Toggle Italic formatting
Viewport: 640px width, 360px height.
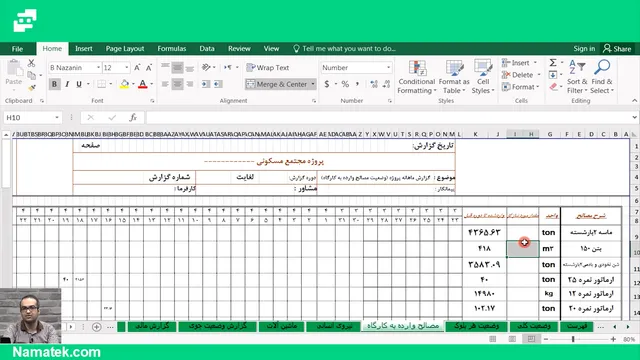[67, 84]
